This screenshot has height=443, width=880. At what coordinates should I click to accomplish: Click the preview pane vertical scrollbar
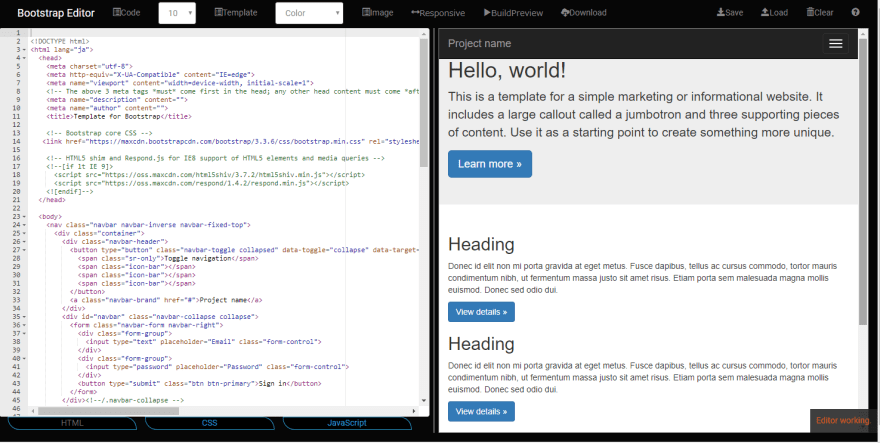[863, 182]
